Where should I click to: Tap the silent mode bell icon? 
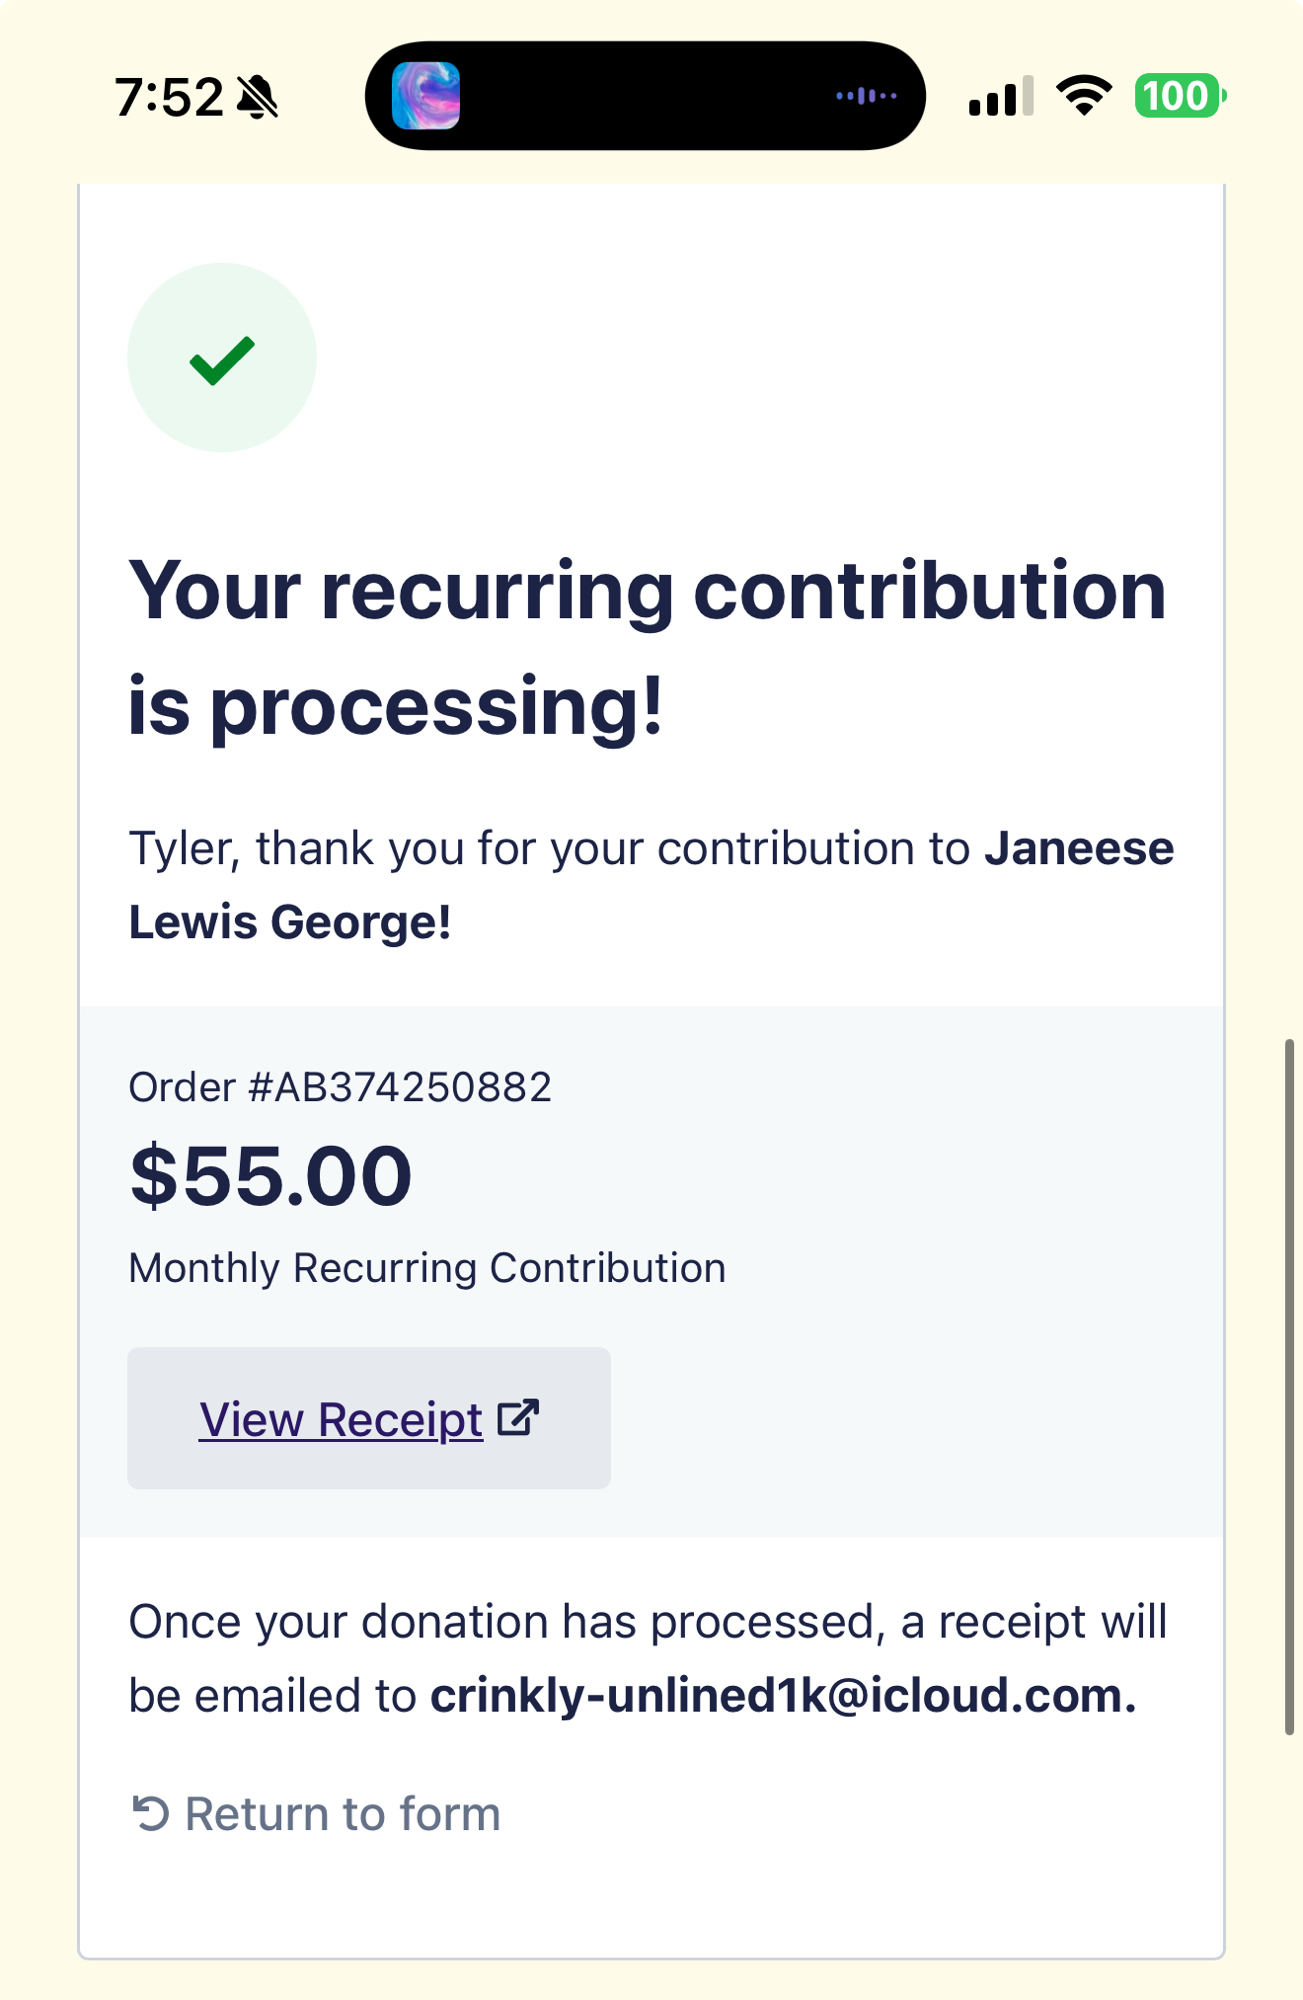click(258, 98)
